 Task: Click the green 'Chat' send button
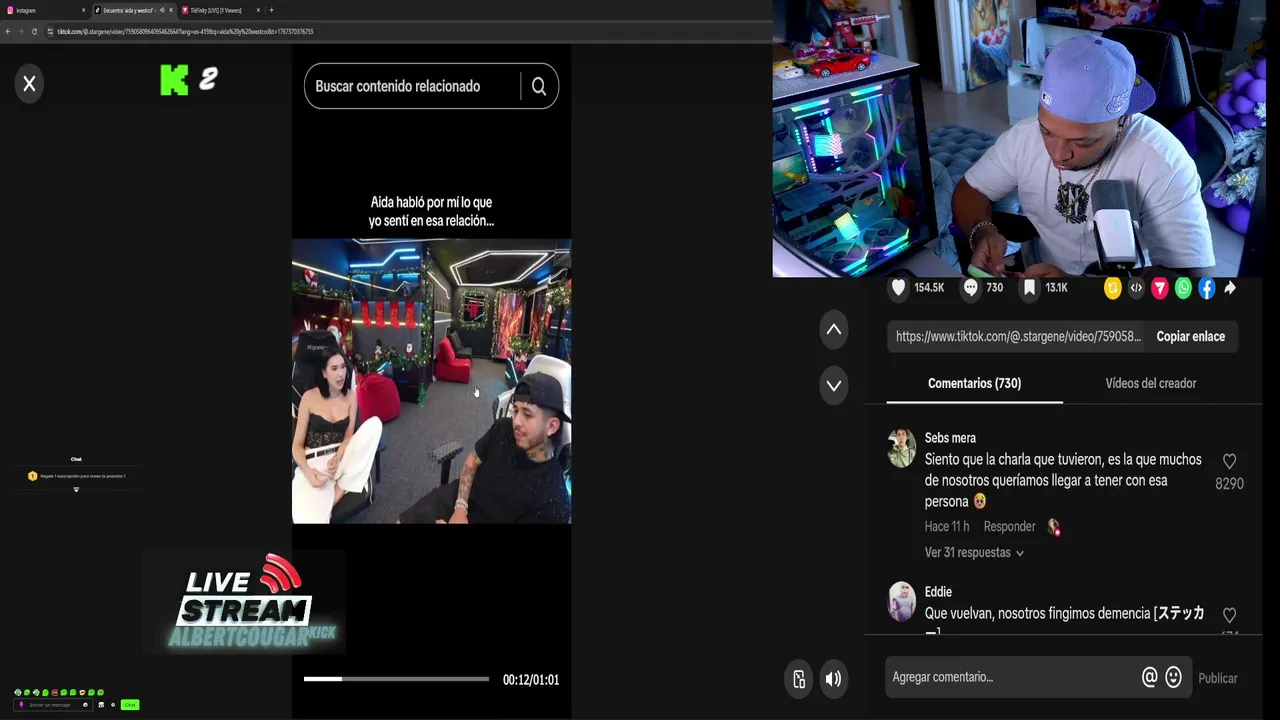[129, 705]
